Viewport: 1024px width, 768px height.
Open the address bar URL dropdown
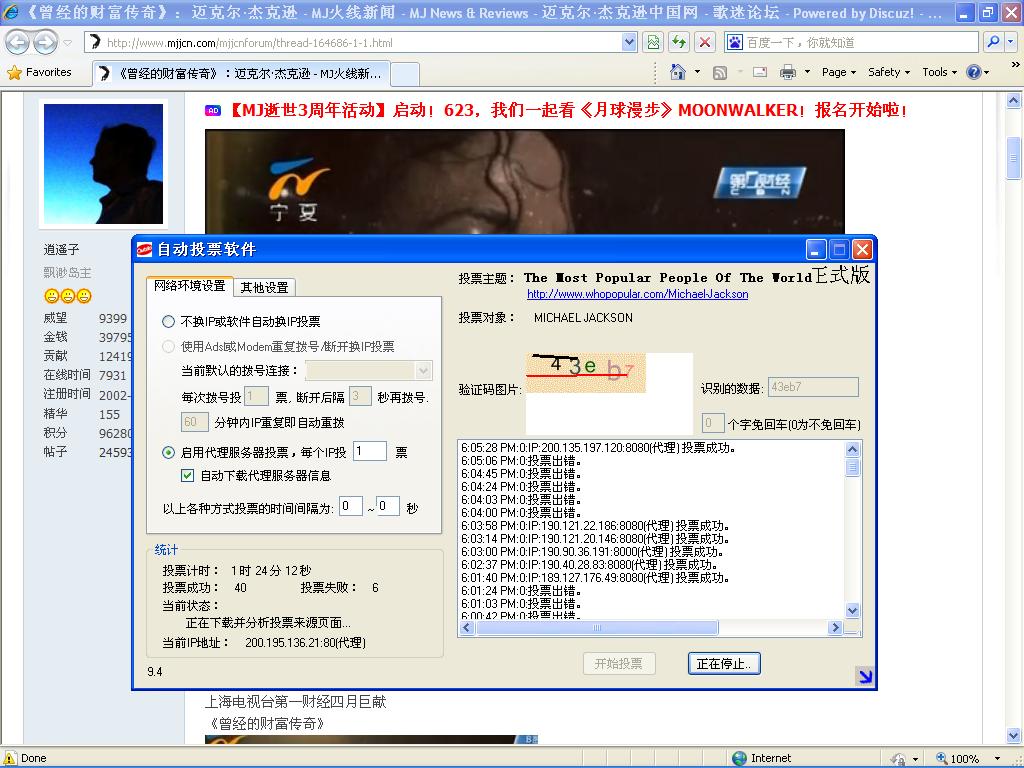pos(629,42)
